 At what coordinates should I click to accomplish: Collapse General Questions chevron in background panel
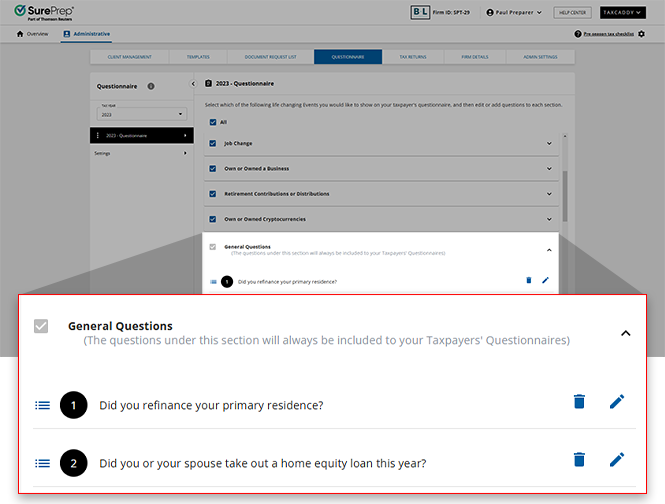[549, 250]
